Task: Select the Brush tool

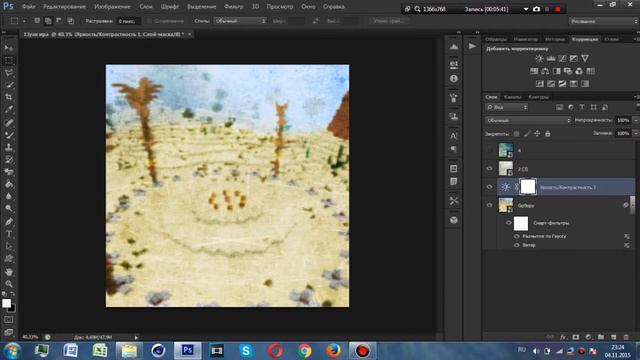Action: (x=9, y=135)
